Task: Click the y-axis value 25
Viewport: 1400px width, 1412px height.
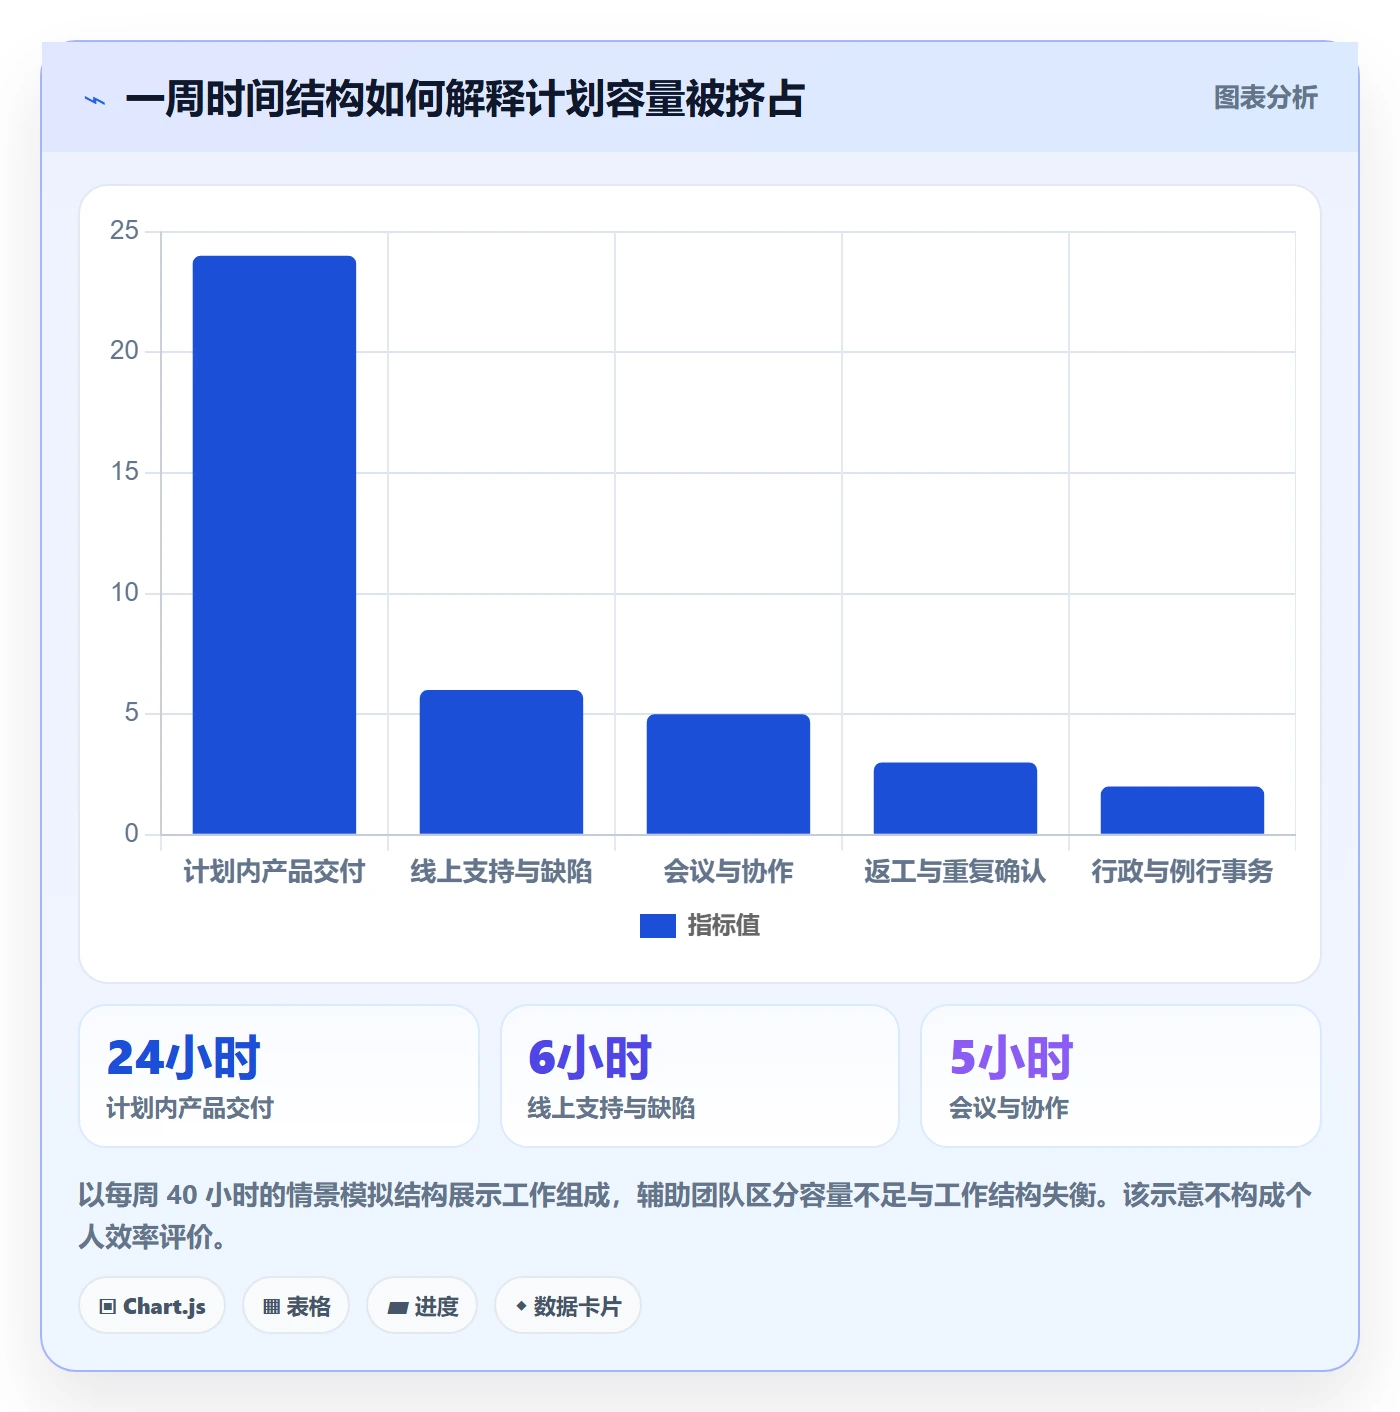Action: click(124, 231)
